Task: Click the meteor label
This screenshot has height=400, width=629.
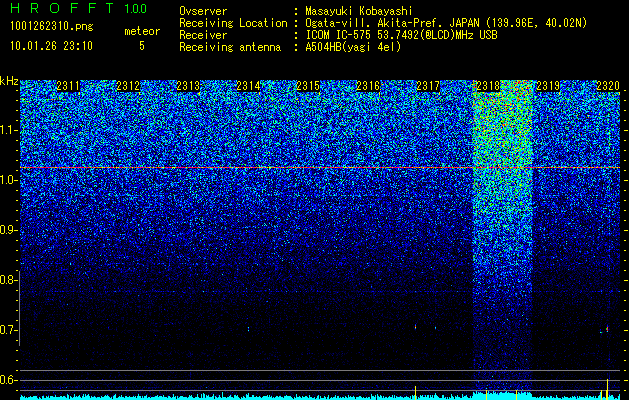Action: tap(142, 31)
